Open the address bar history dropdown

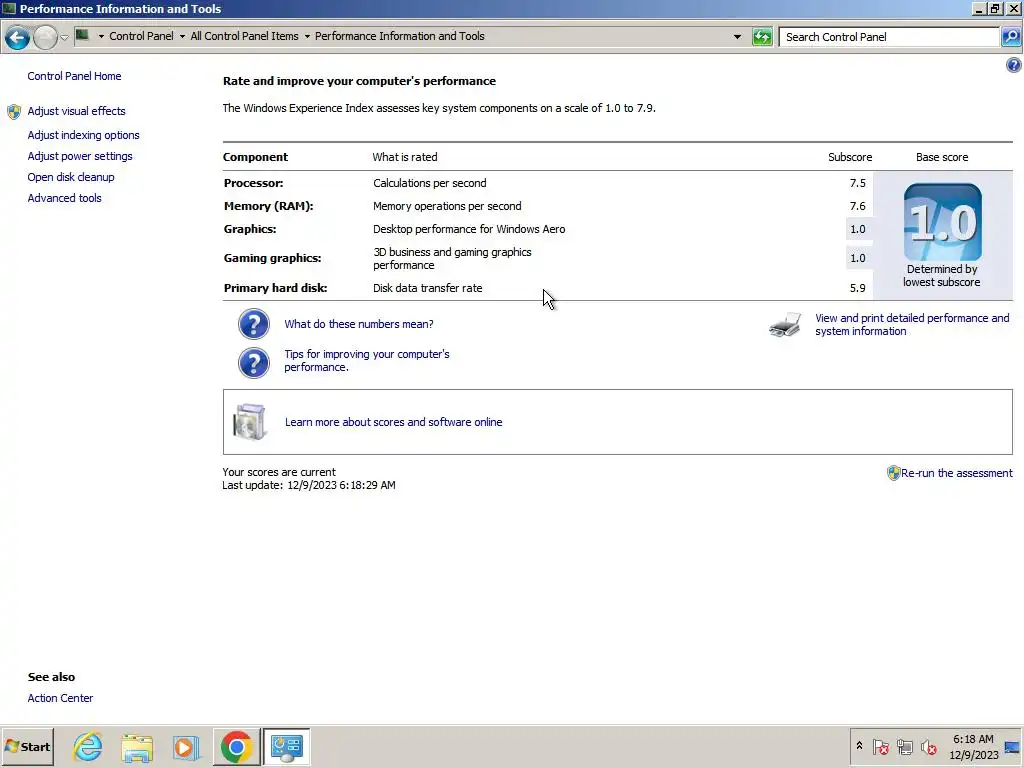click(x=737, y=37)
